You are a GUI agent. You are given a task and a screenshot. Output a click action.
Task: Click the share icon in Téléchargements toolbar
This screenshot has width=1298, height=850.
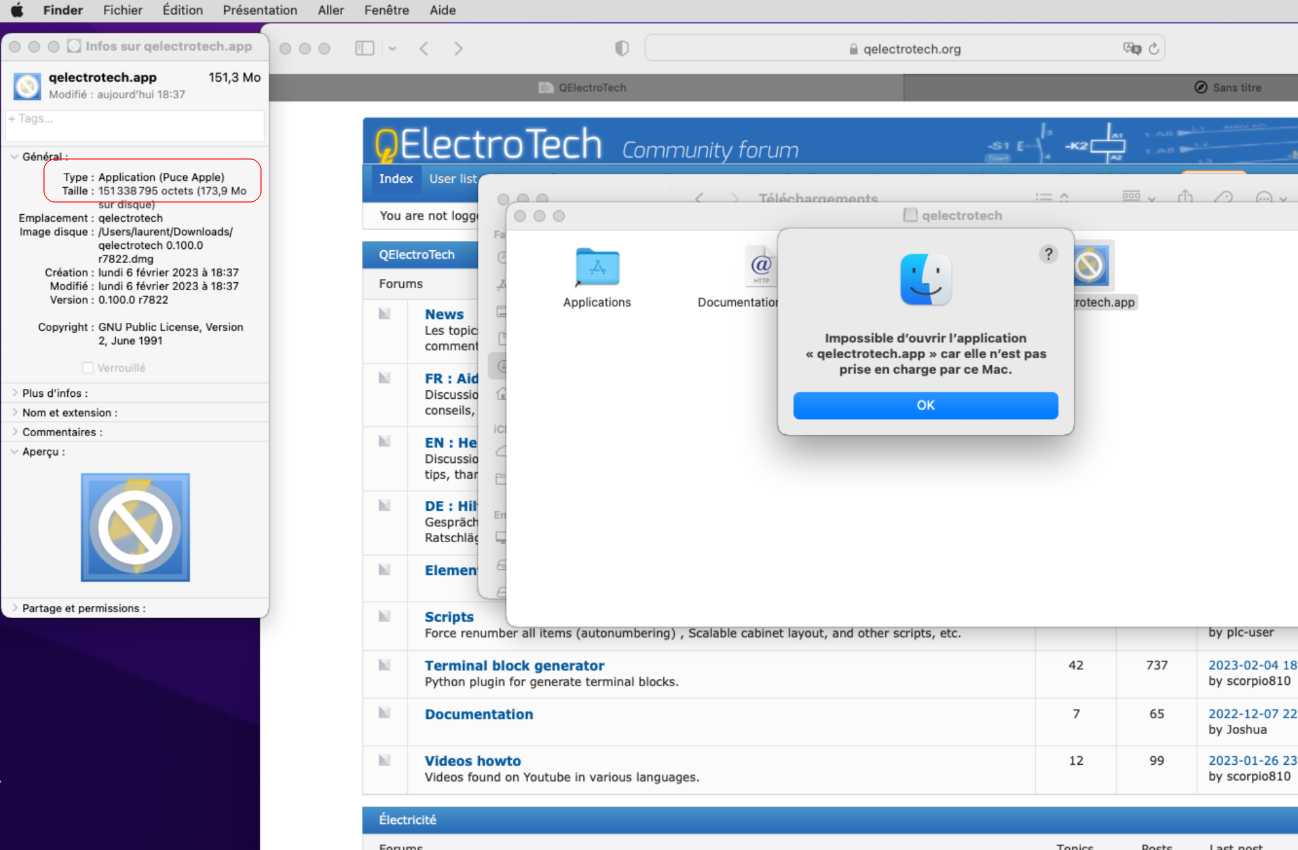(1185, 198)
